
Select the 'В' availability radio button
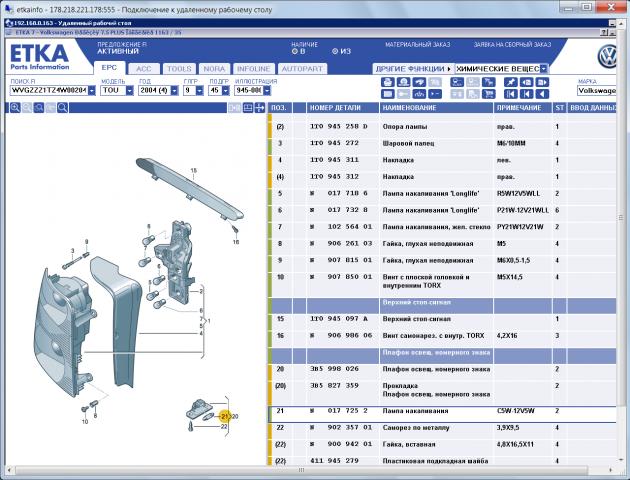[x=295, y=51]
